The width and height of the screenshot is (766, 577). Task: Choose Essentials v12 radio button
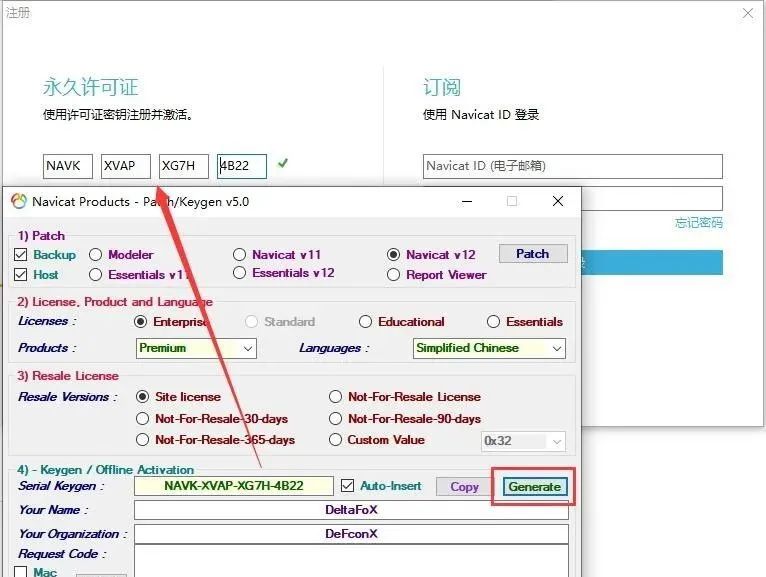[239, 273]
